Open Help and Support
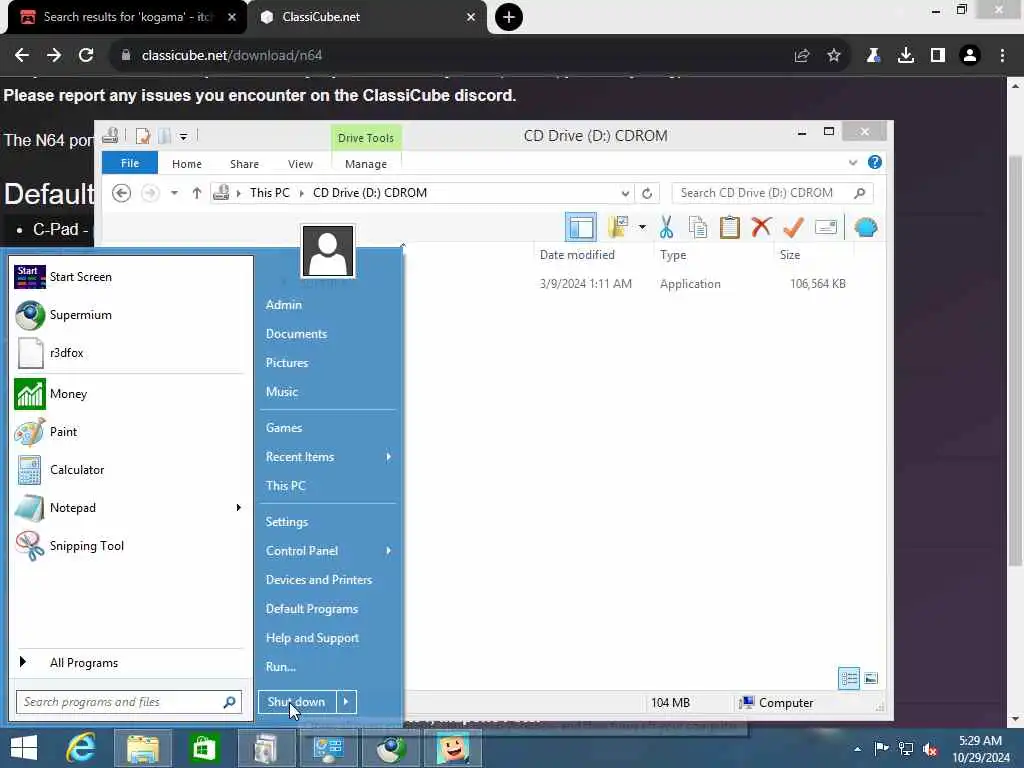 point(312,638)
